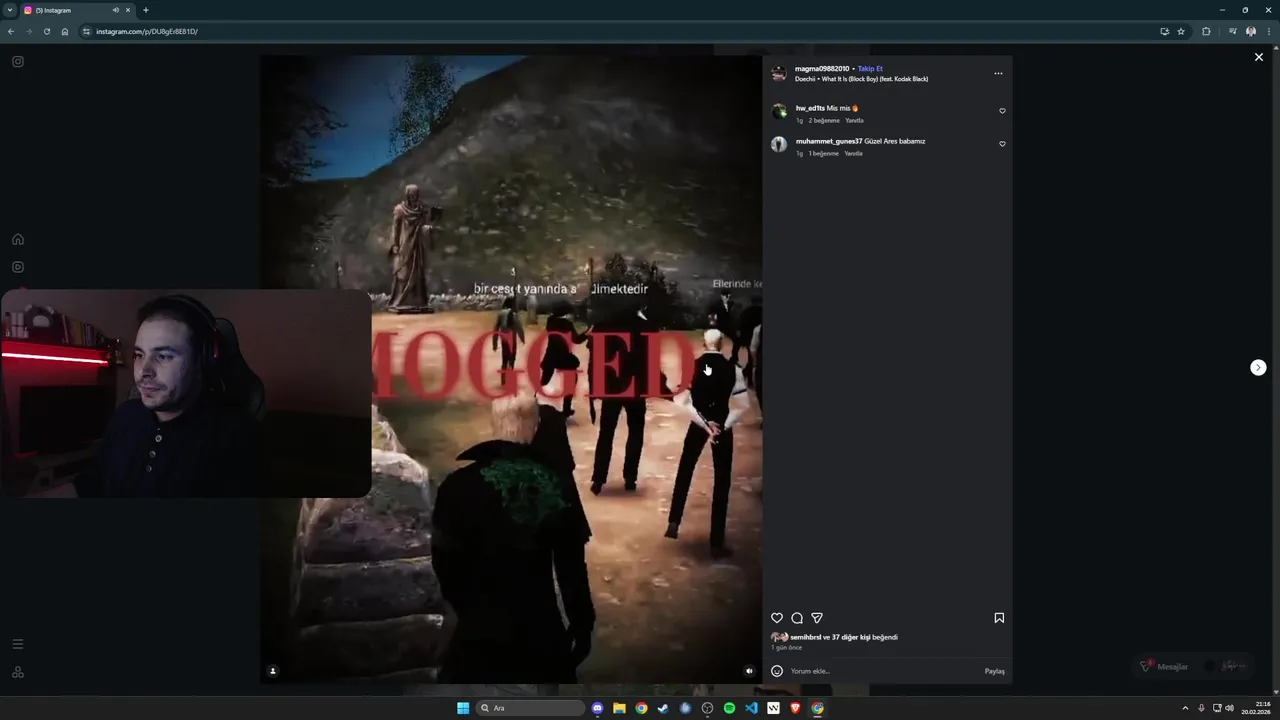Click the 'Paylaş' post comment button

(x=994, y=671)
